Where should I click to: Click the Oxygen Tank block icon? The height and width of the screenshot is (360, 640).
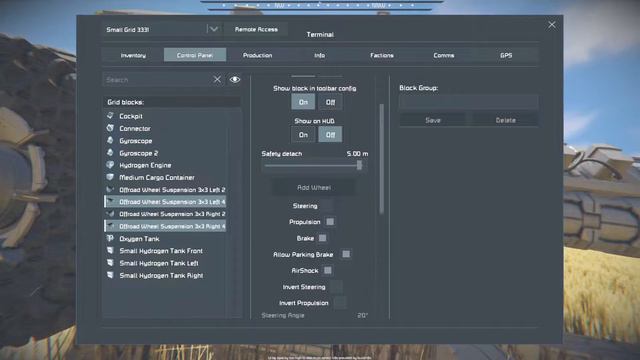pos(110,238)
